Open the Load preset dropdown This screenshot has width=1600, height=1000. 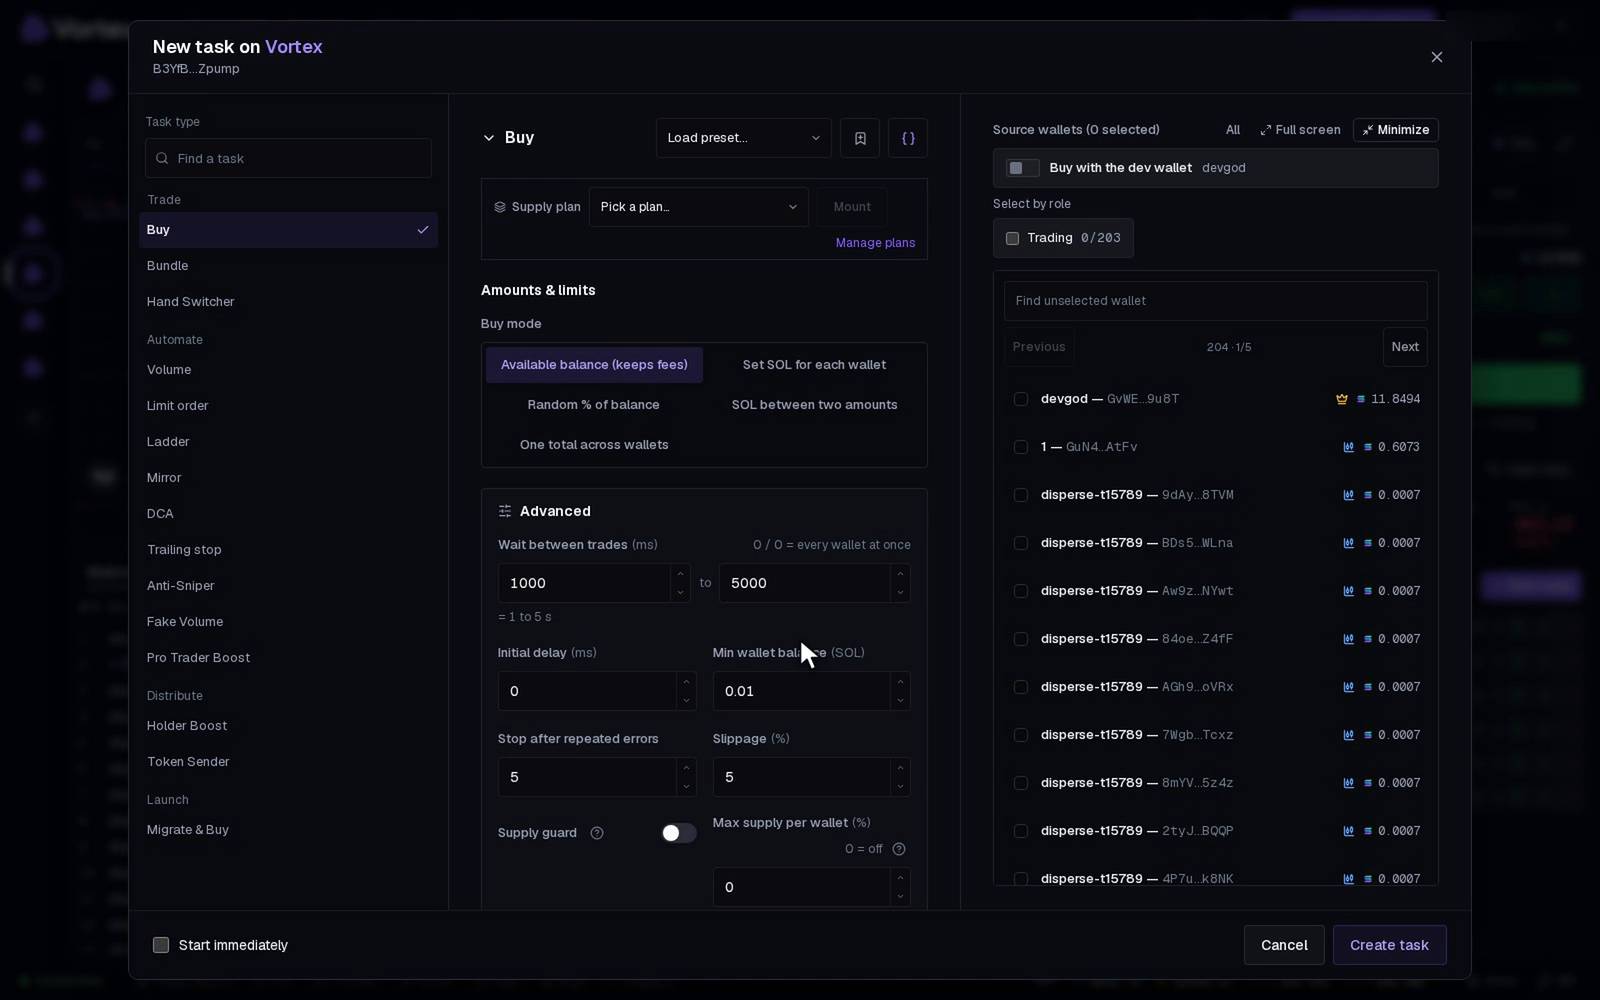pyautogui.click(x=743, y=138)
